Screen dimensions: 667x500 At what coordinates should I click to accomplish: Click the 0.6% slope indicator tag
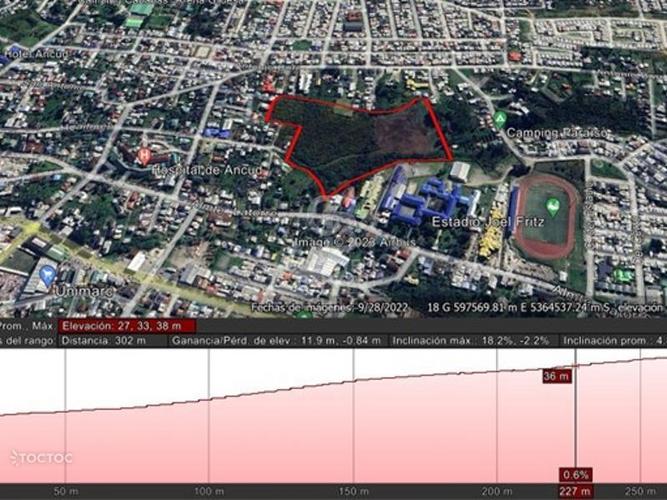[x=575, y=474]
